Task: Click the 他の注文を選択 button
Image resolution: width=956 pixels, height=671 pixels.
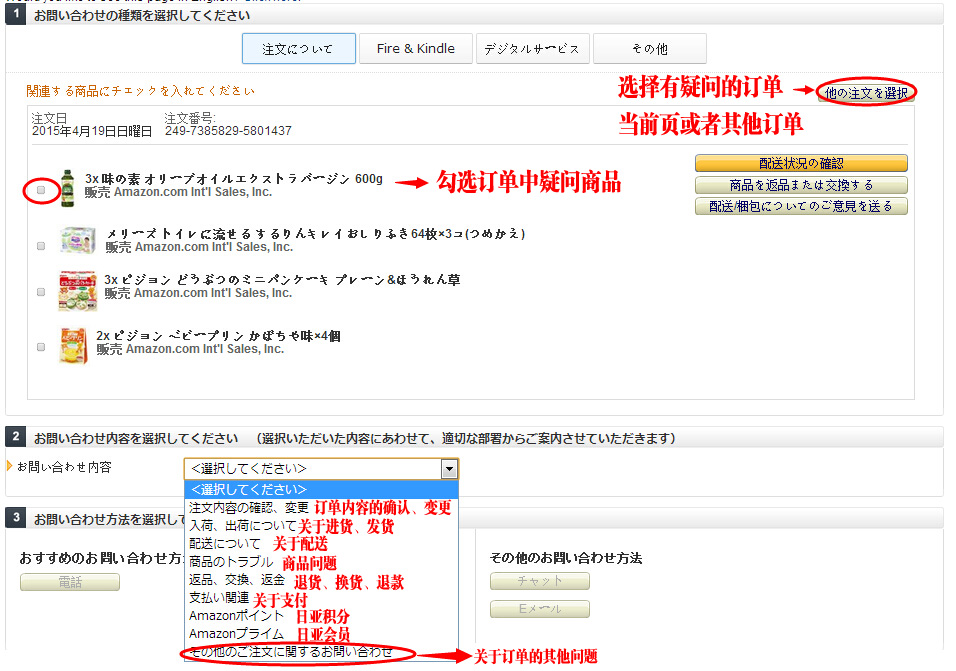Action: [866, 93]
